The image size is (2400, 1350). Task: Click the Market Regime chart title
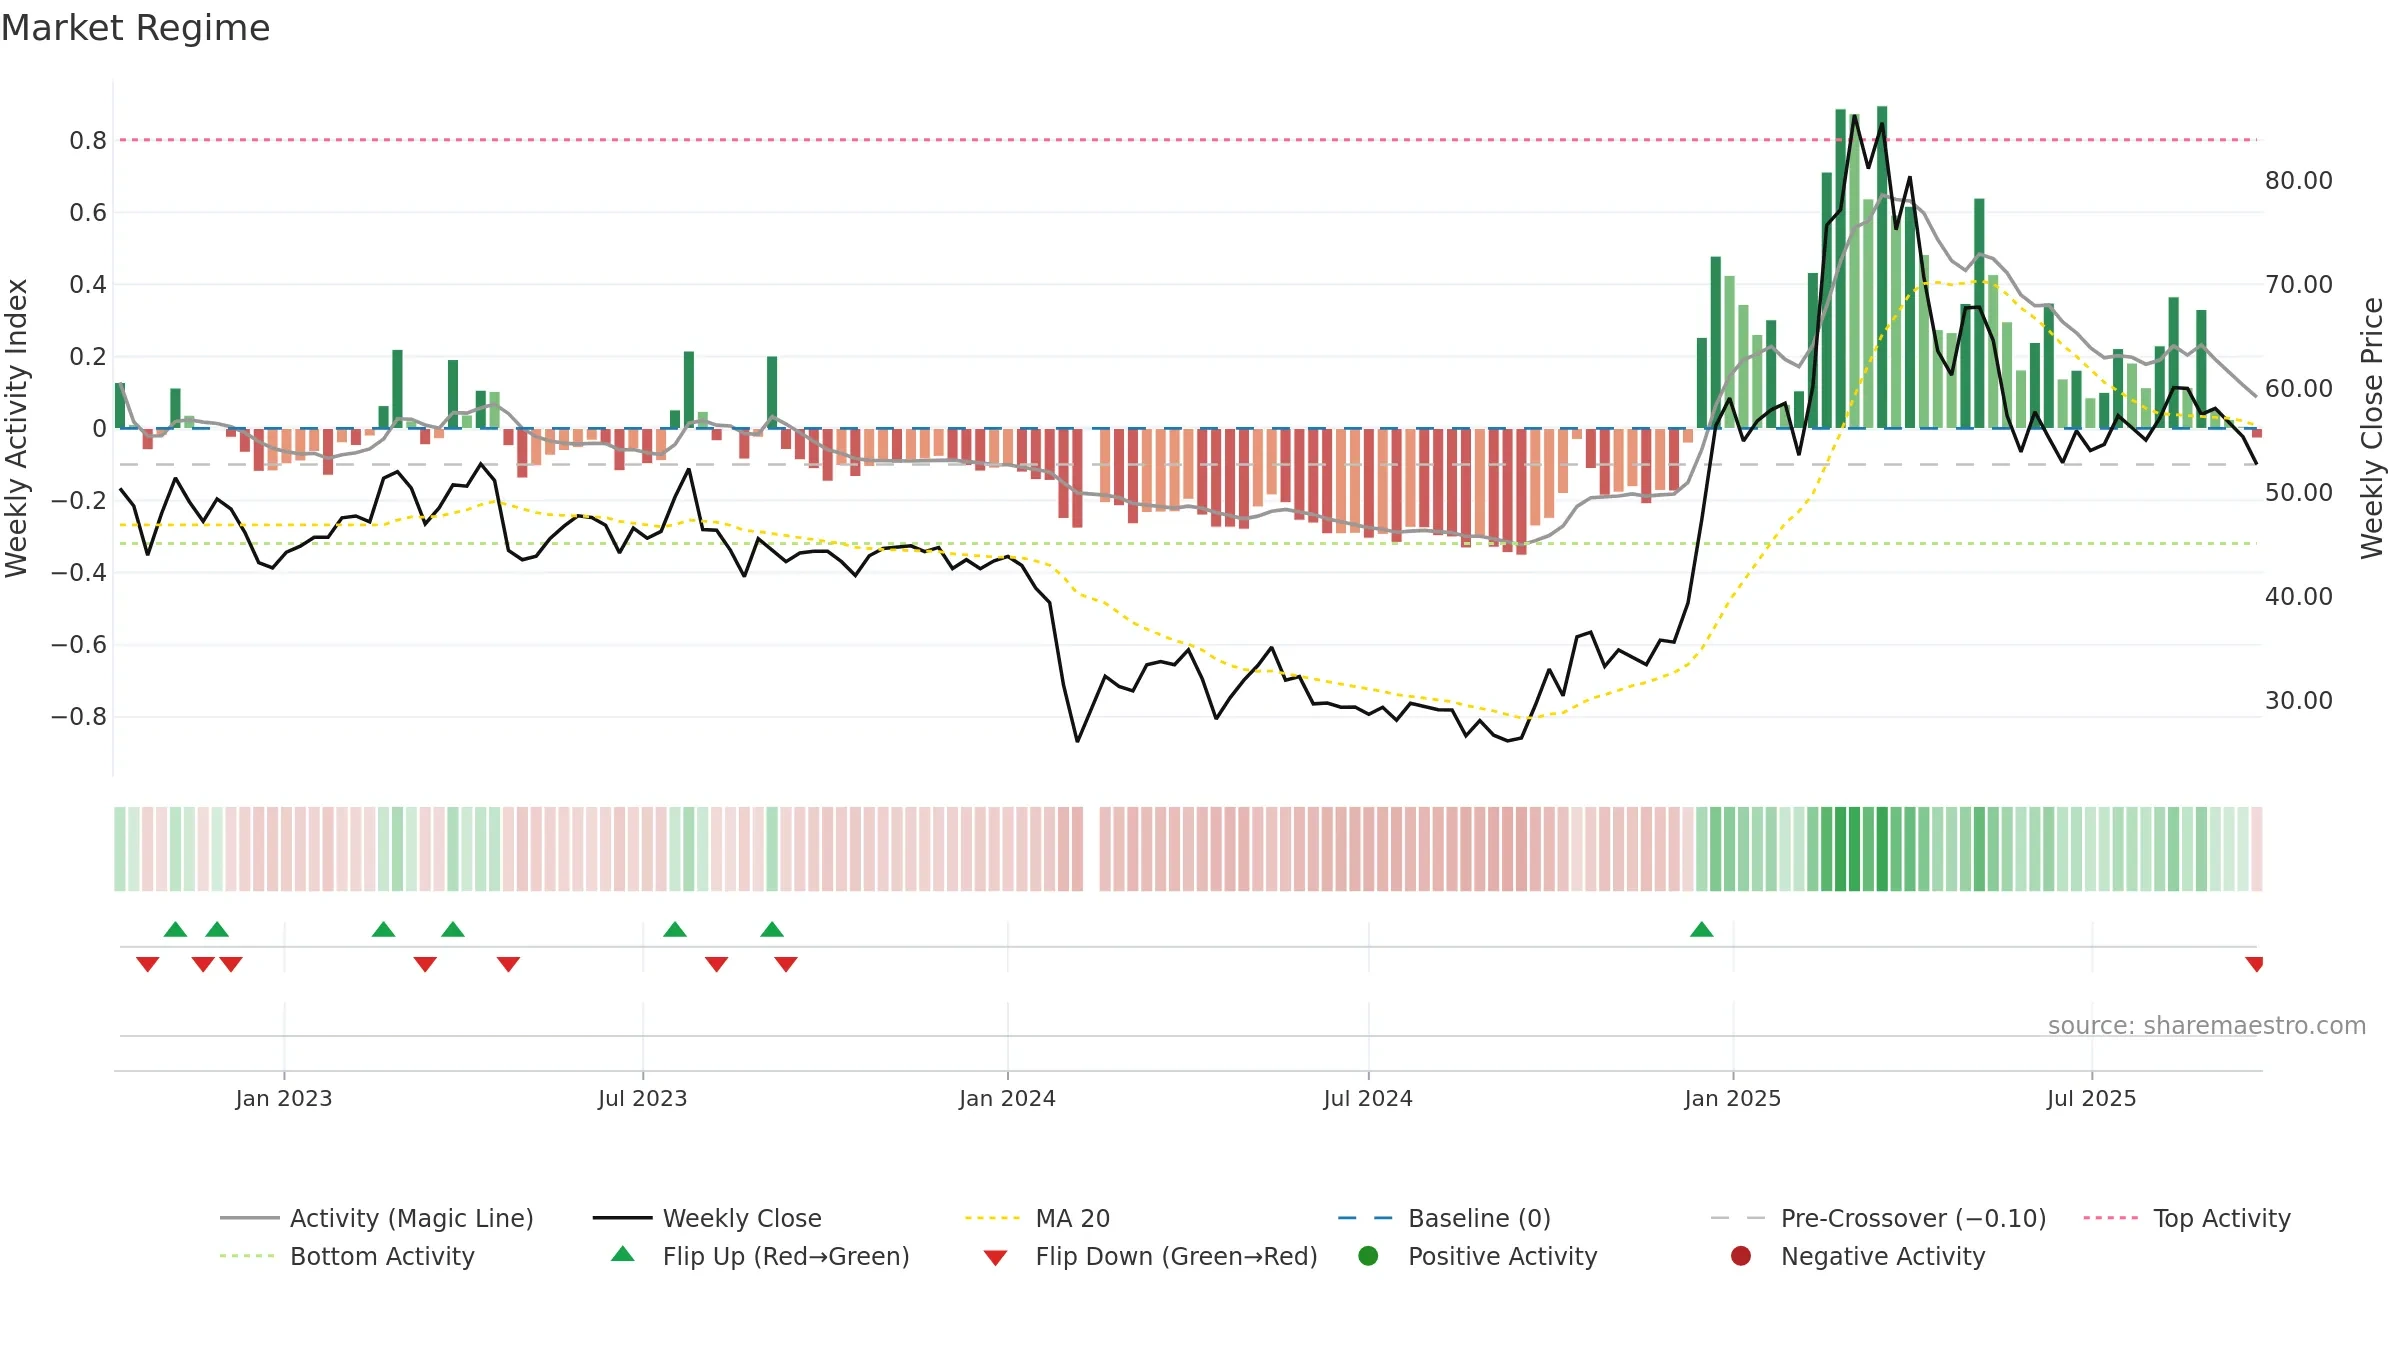[x=135, y=28]
